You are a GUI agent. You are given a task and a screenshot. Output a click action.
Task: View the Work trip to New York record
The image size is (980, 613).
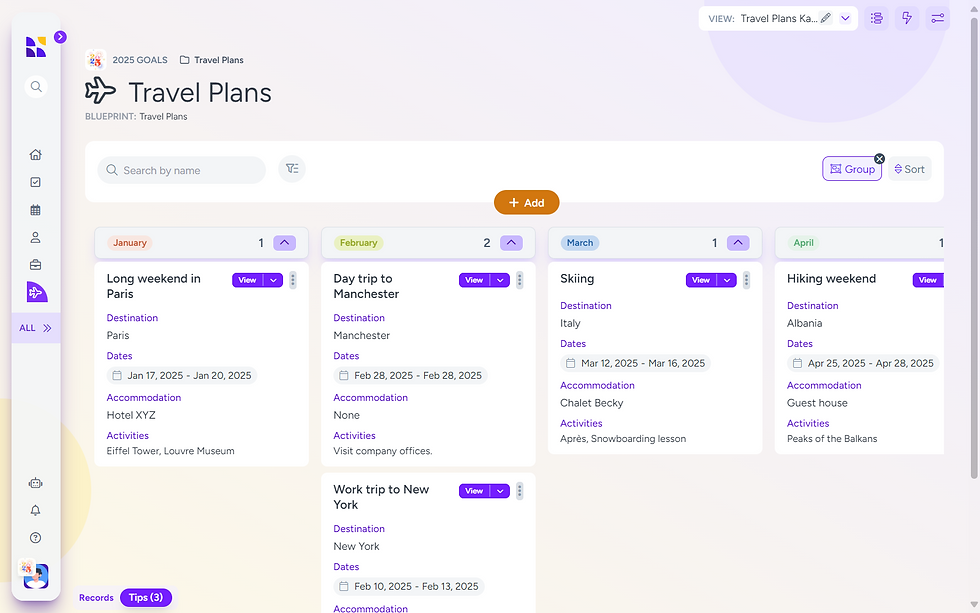(x=474, y=491)
